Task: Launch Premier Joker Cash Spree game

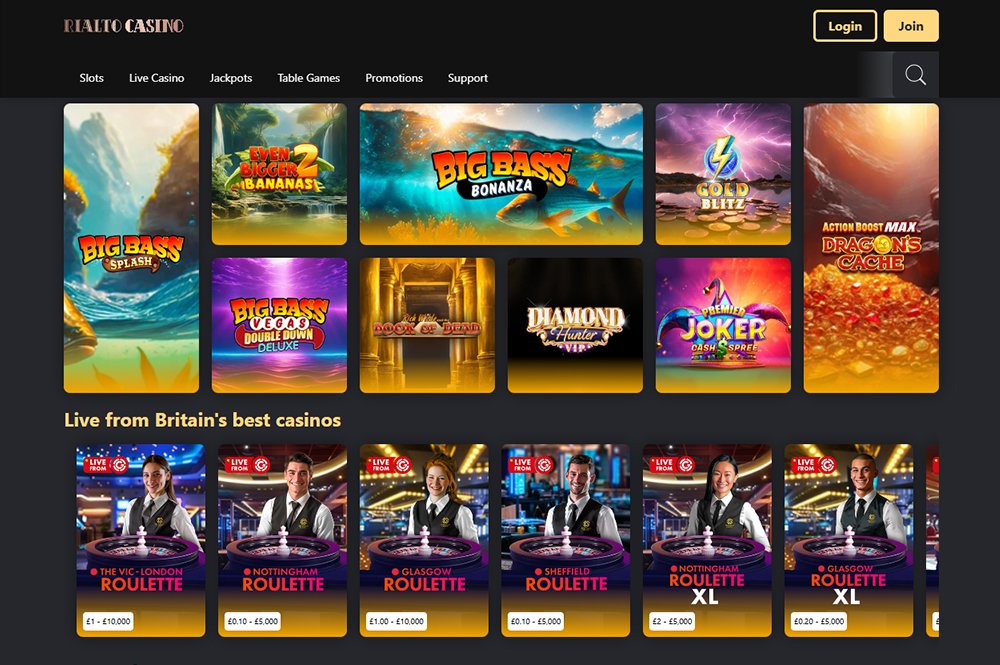Action: 723,325
